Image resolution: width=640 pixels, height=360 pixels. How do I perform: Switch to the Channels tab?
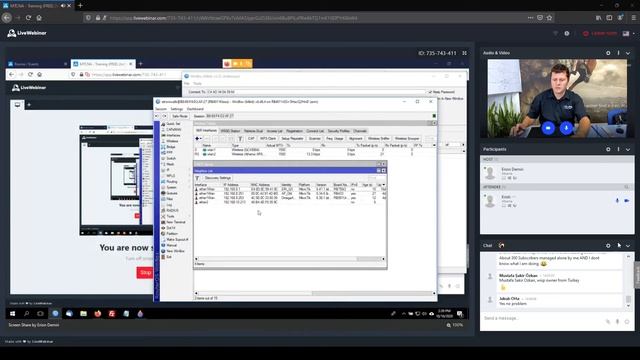360,131
